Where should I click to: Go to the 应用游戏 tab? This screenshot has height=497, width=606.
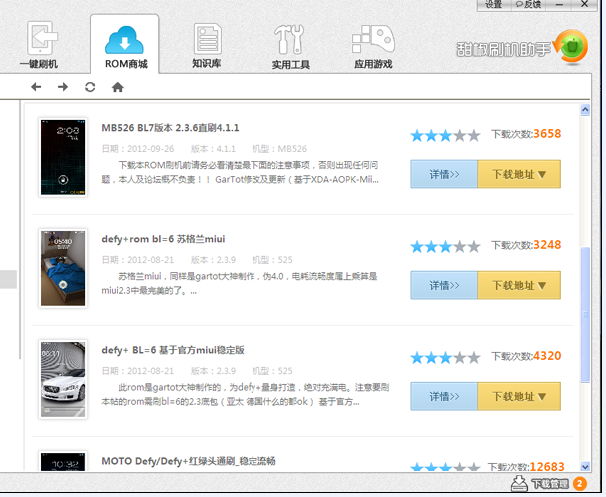(373, 46)
